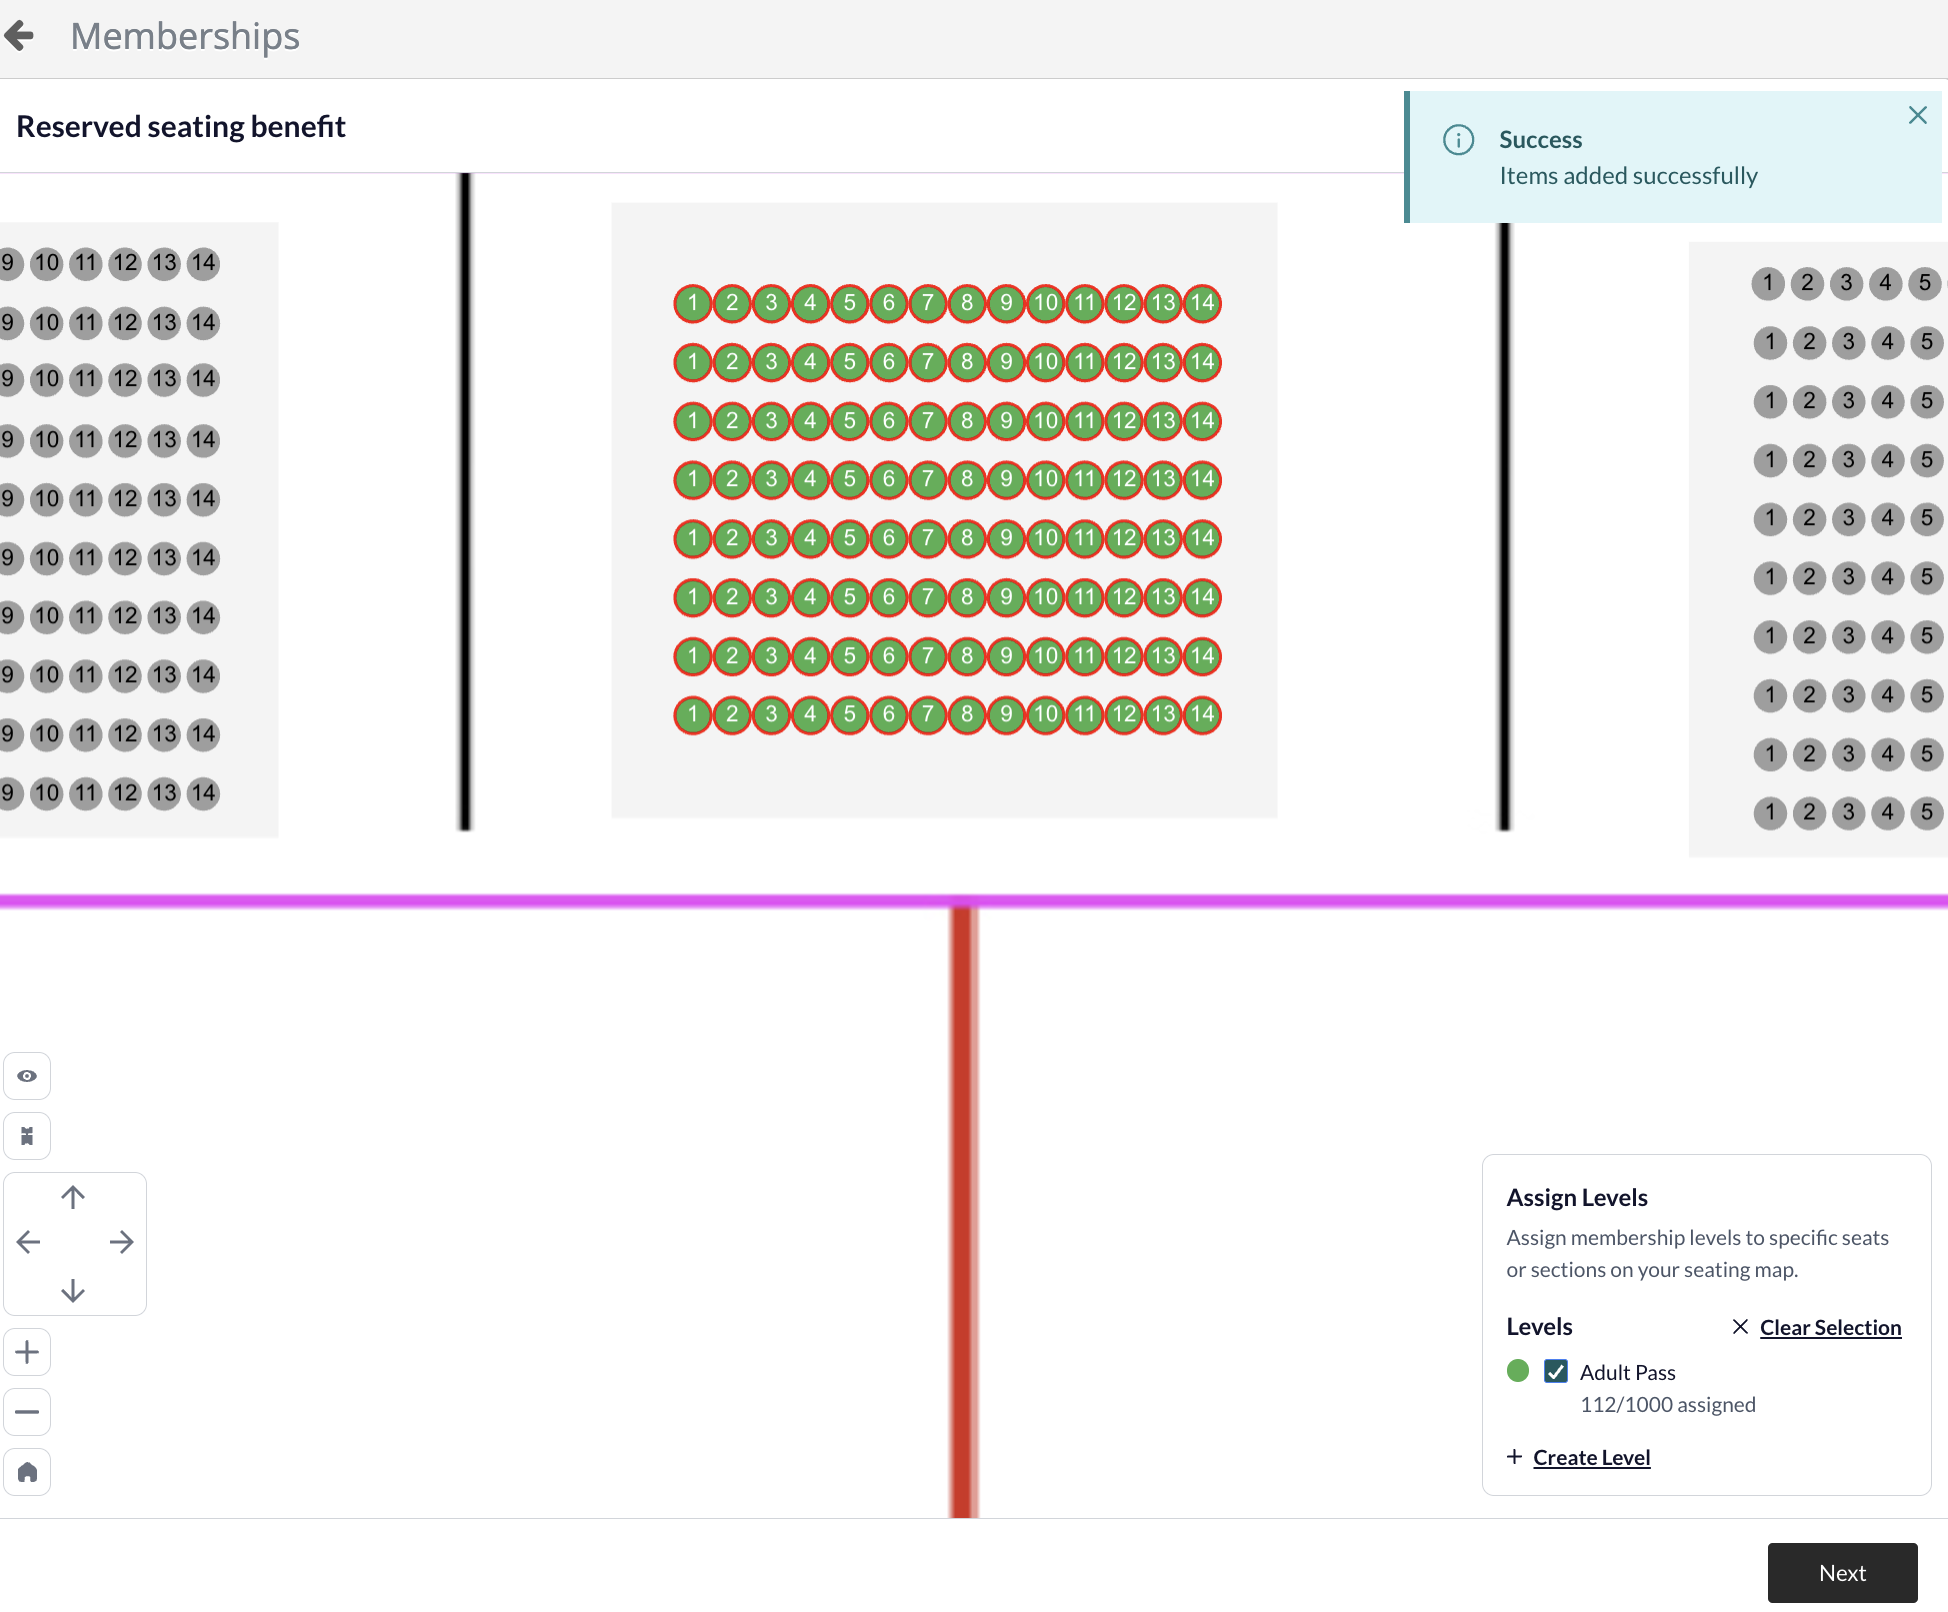The height and width of the screenshot is (1612, 1948).
Task: Select gray seat 2 in right section sixth row
Action: coord(1809,577)
